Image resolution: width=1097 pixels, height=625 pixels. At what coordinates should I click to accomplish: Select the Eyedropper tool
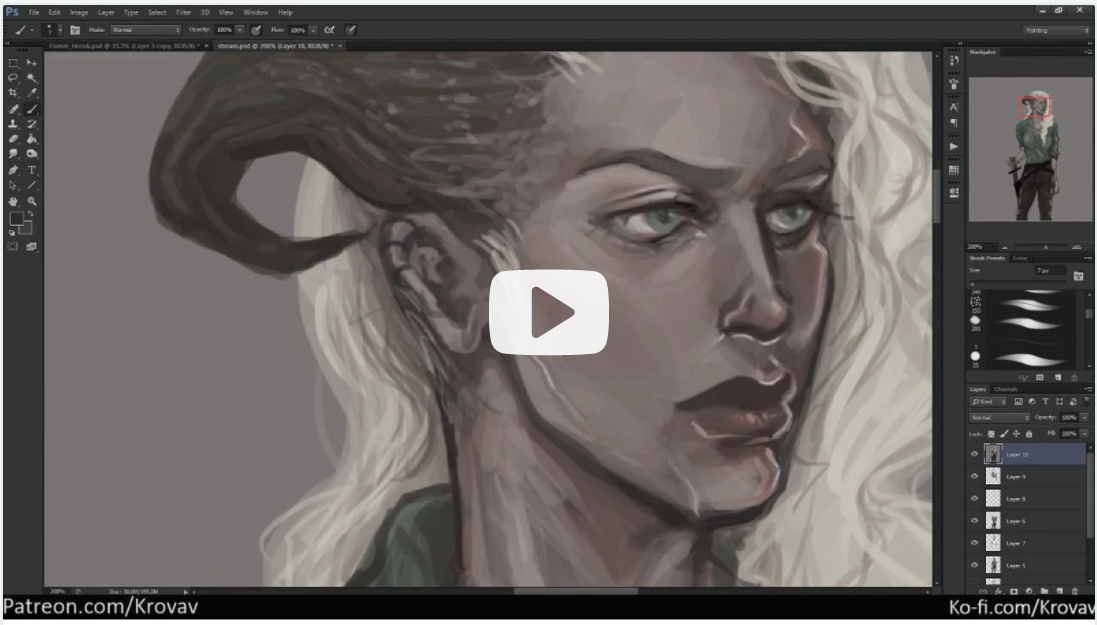[31, 93]
